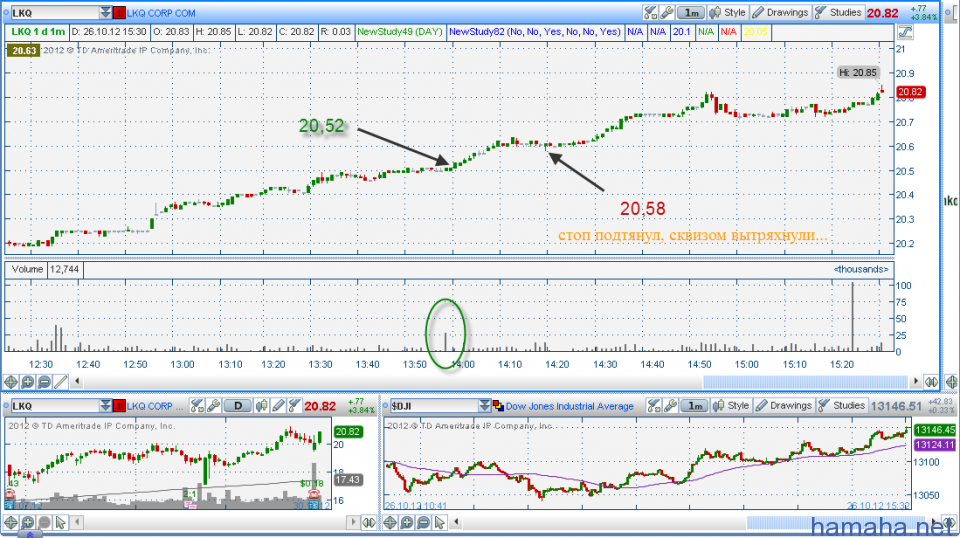
Task: Click truncated LKQ CORP name in daily chart
Action: click(155, 406)
